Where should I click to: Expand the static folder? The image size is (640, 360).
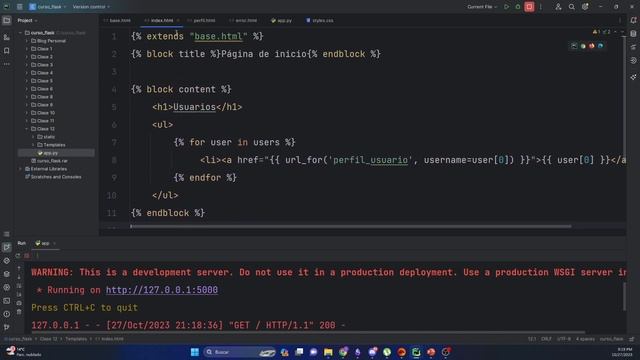pos(33,137)
